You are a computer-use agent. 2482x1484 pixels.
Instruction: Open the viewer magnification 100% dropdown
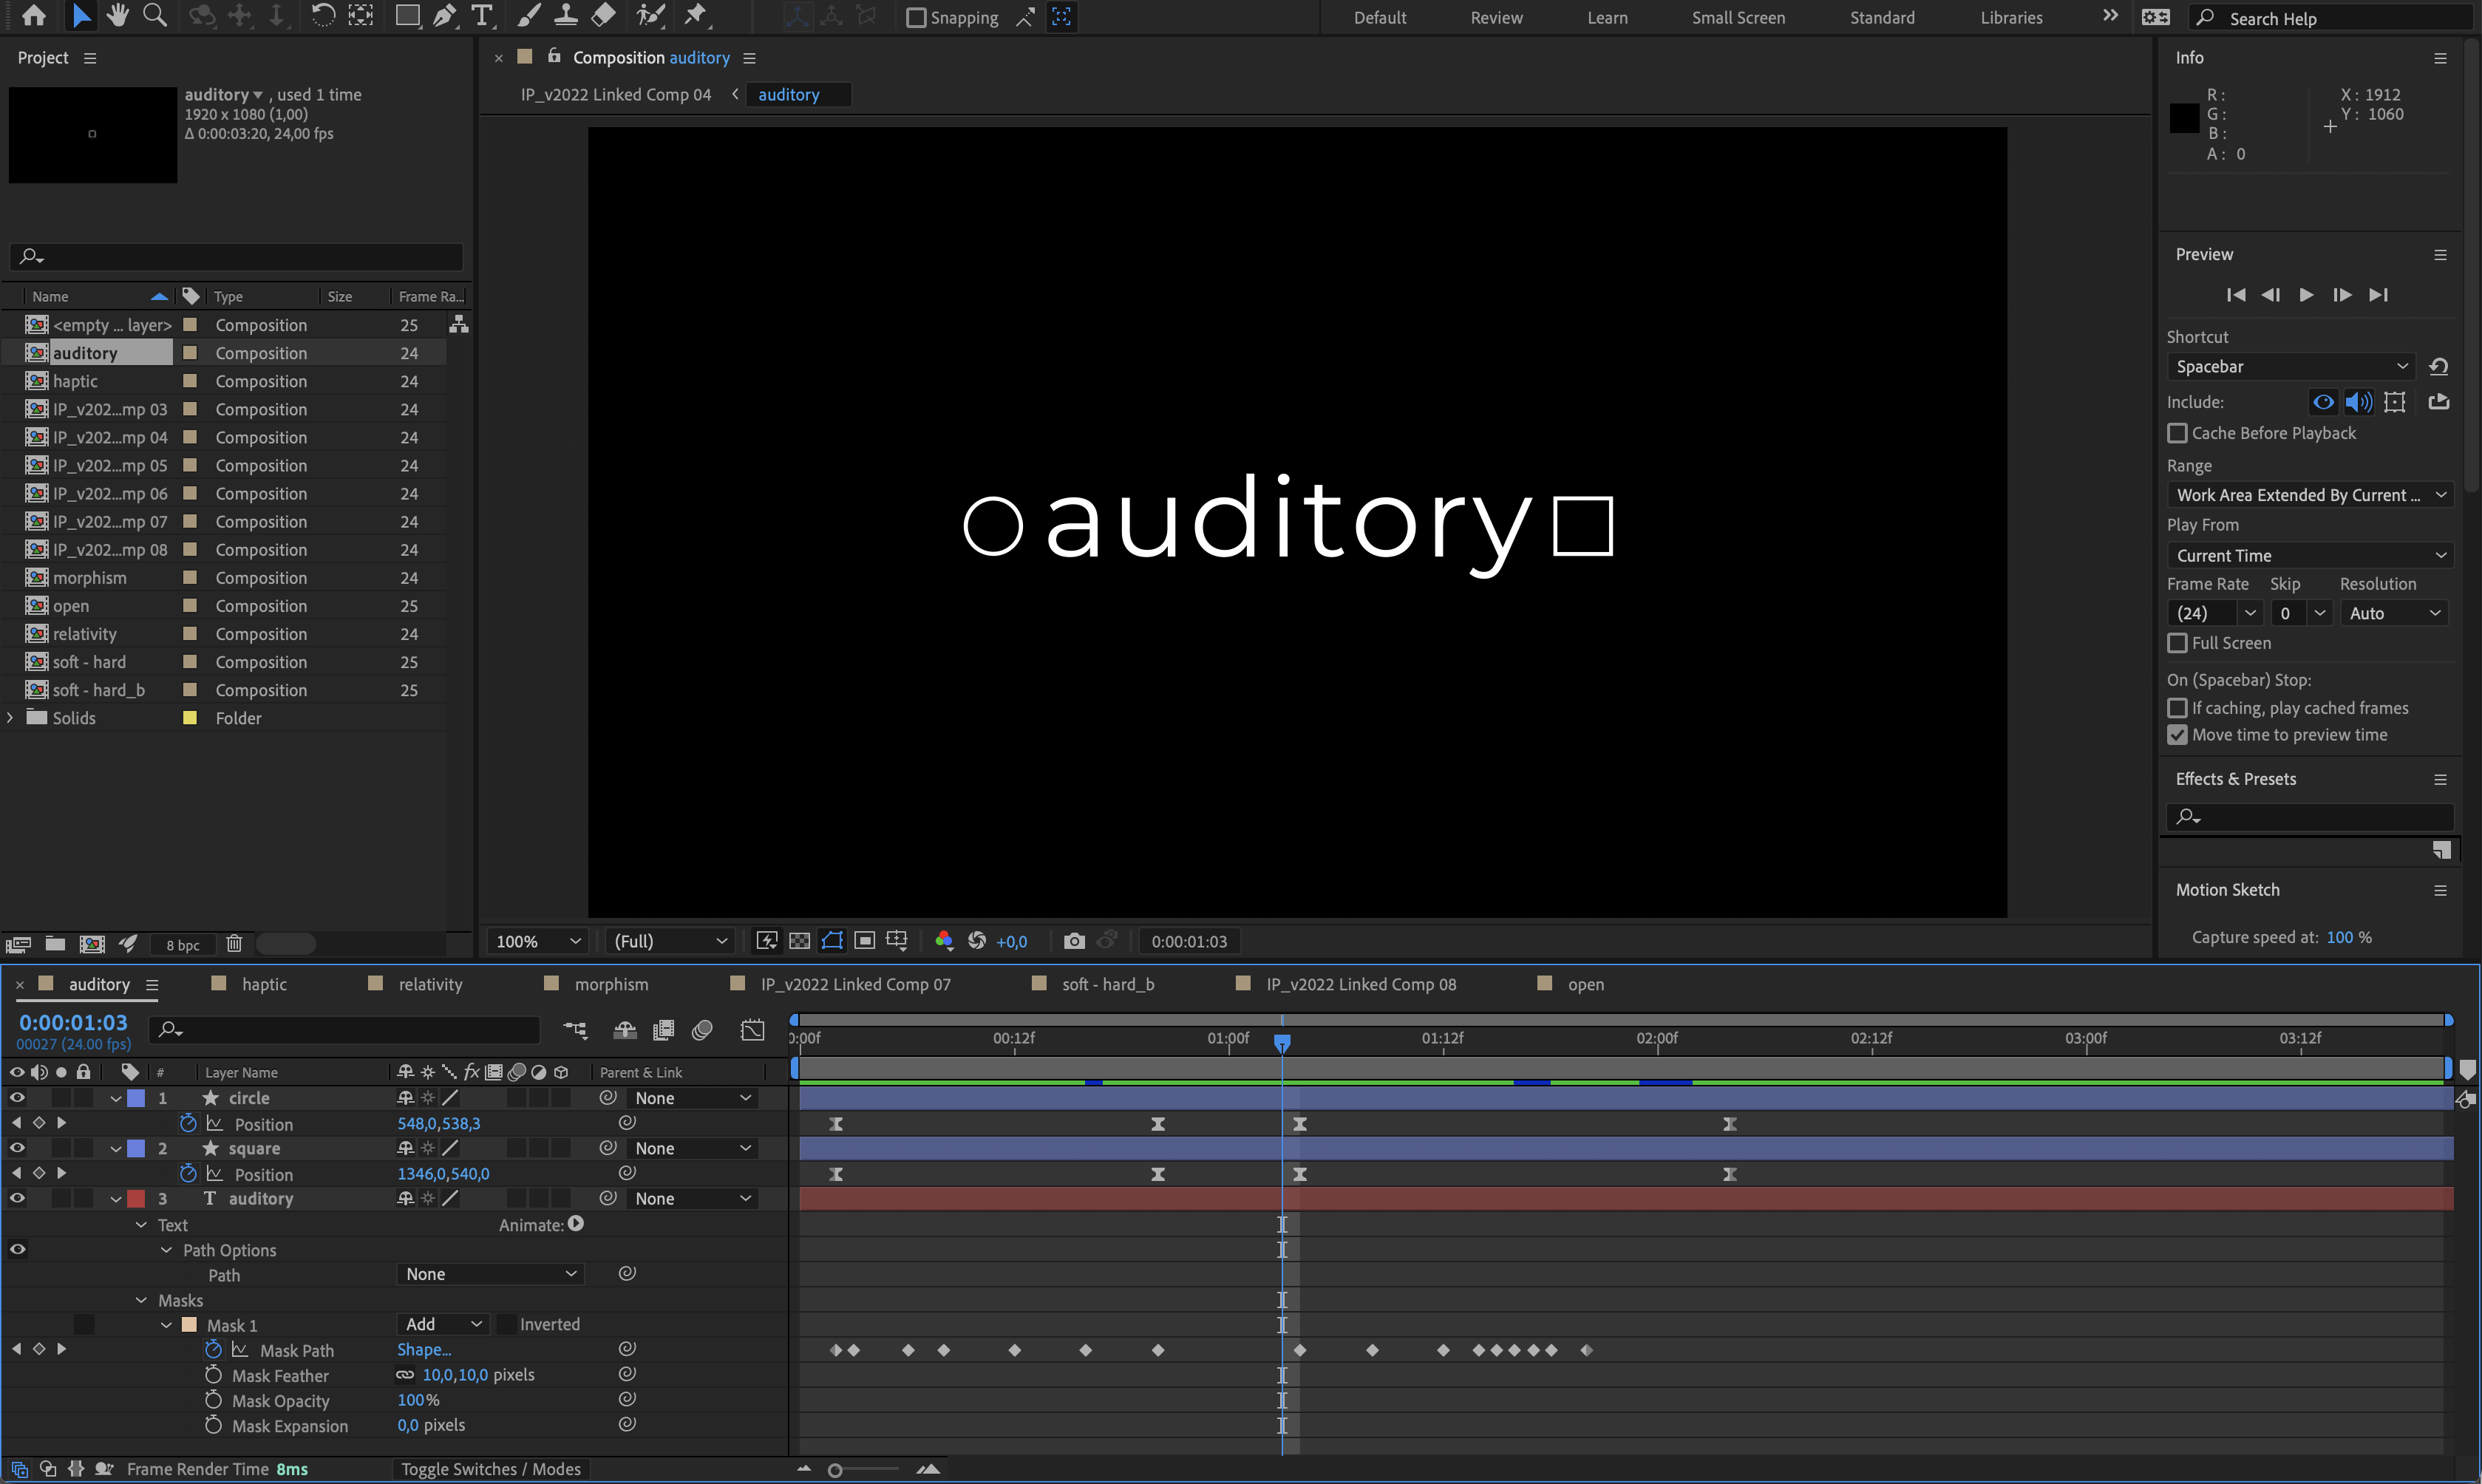538,941
